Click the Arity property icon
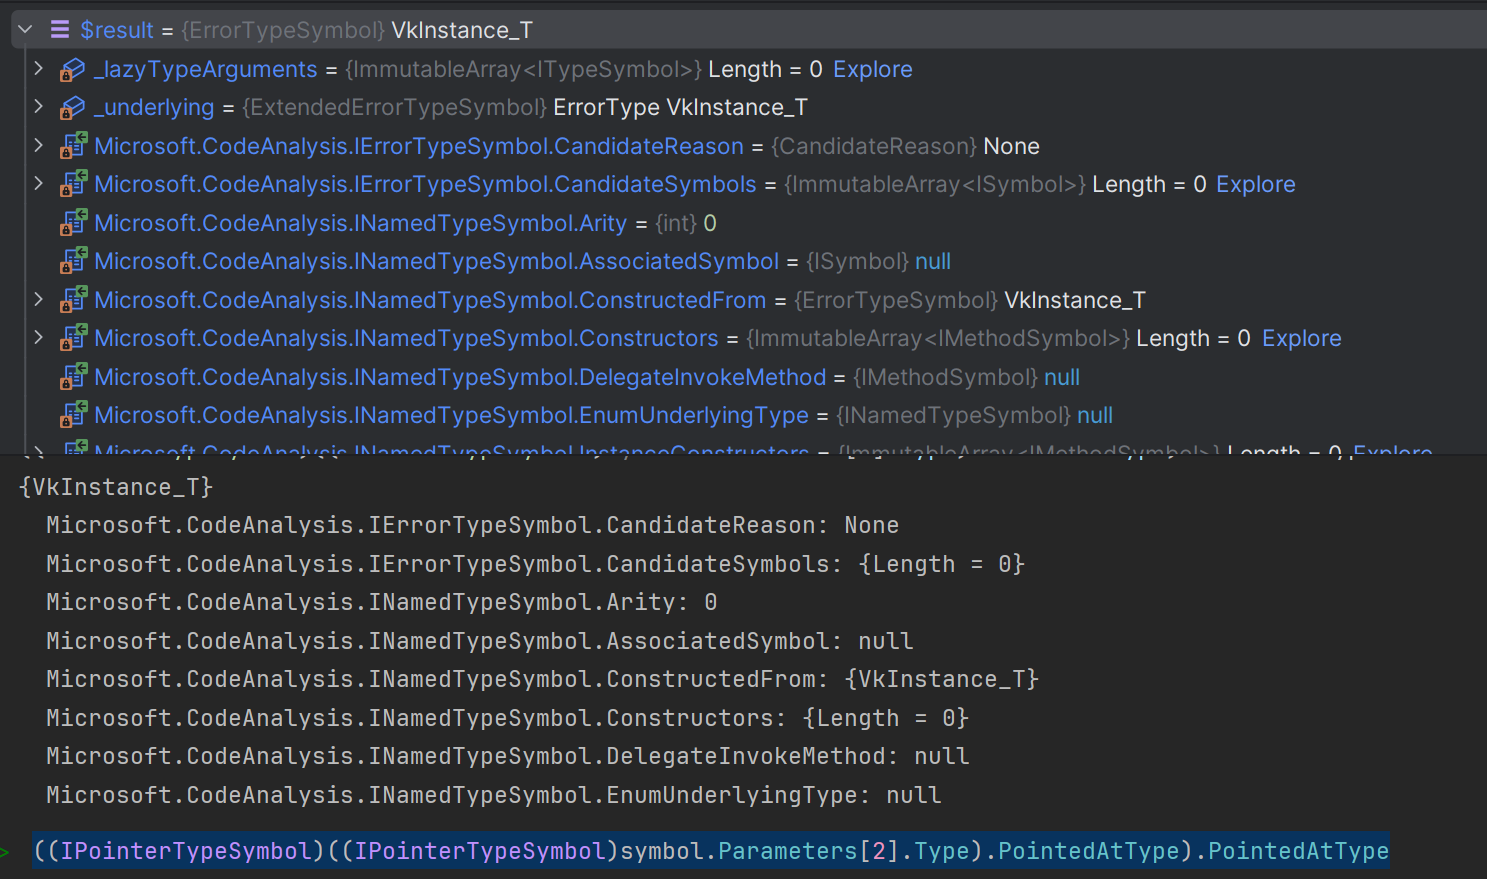 pyautogui.click(x=73, y=223)
